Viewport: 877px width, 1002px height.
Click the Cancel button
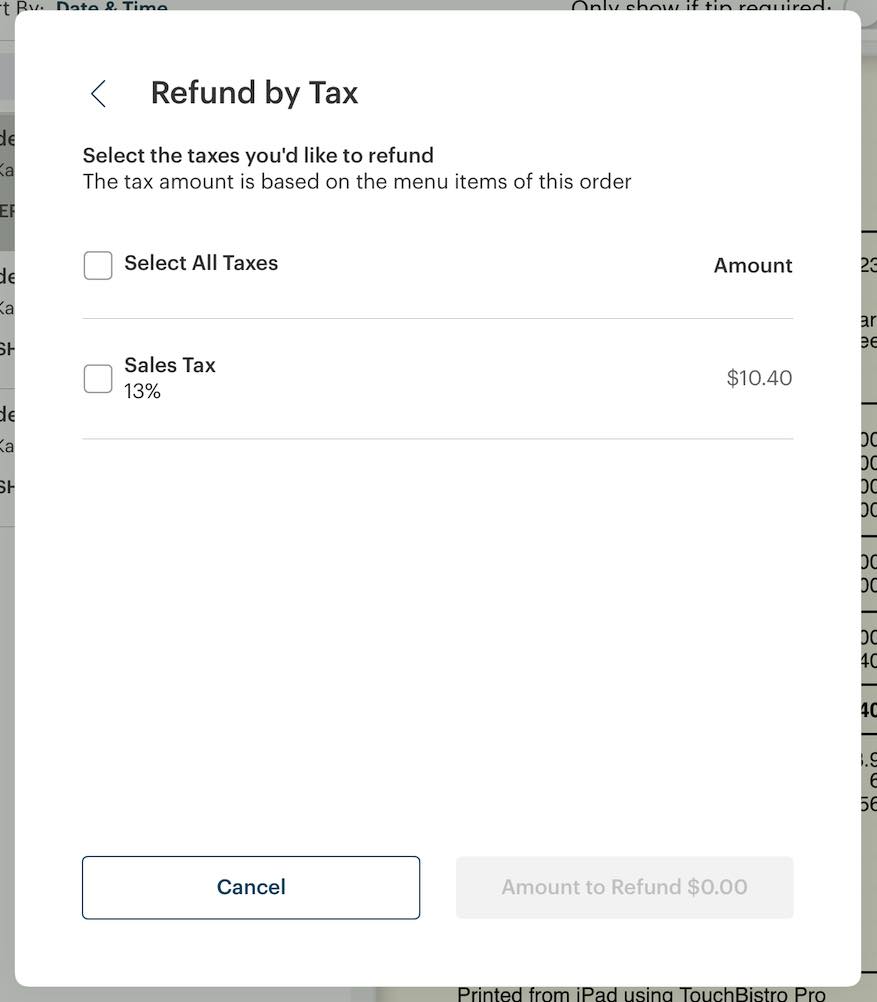click(x=251, y=887)
